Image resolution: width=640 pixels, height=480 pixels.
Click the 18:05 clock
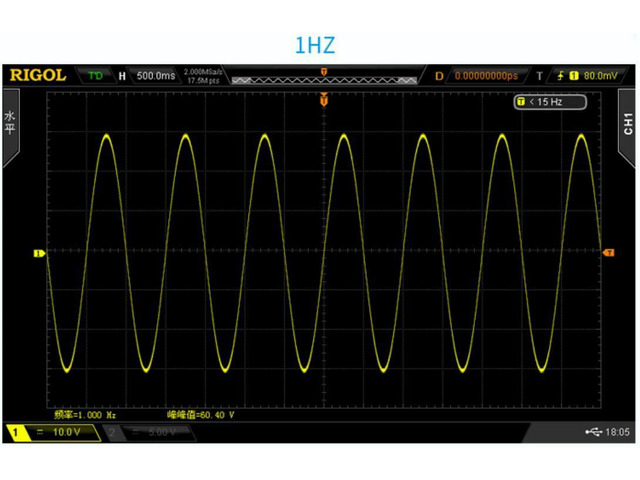tap(617, 432)
